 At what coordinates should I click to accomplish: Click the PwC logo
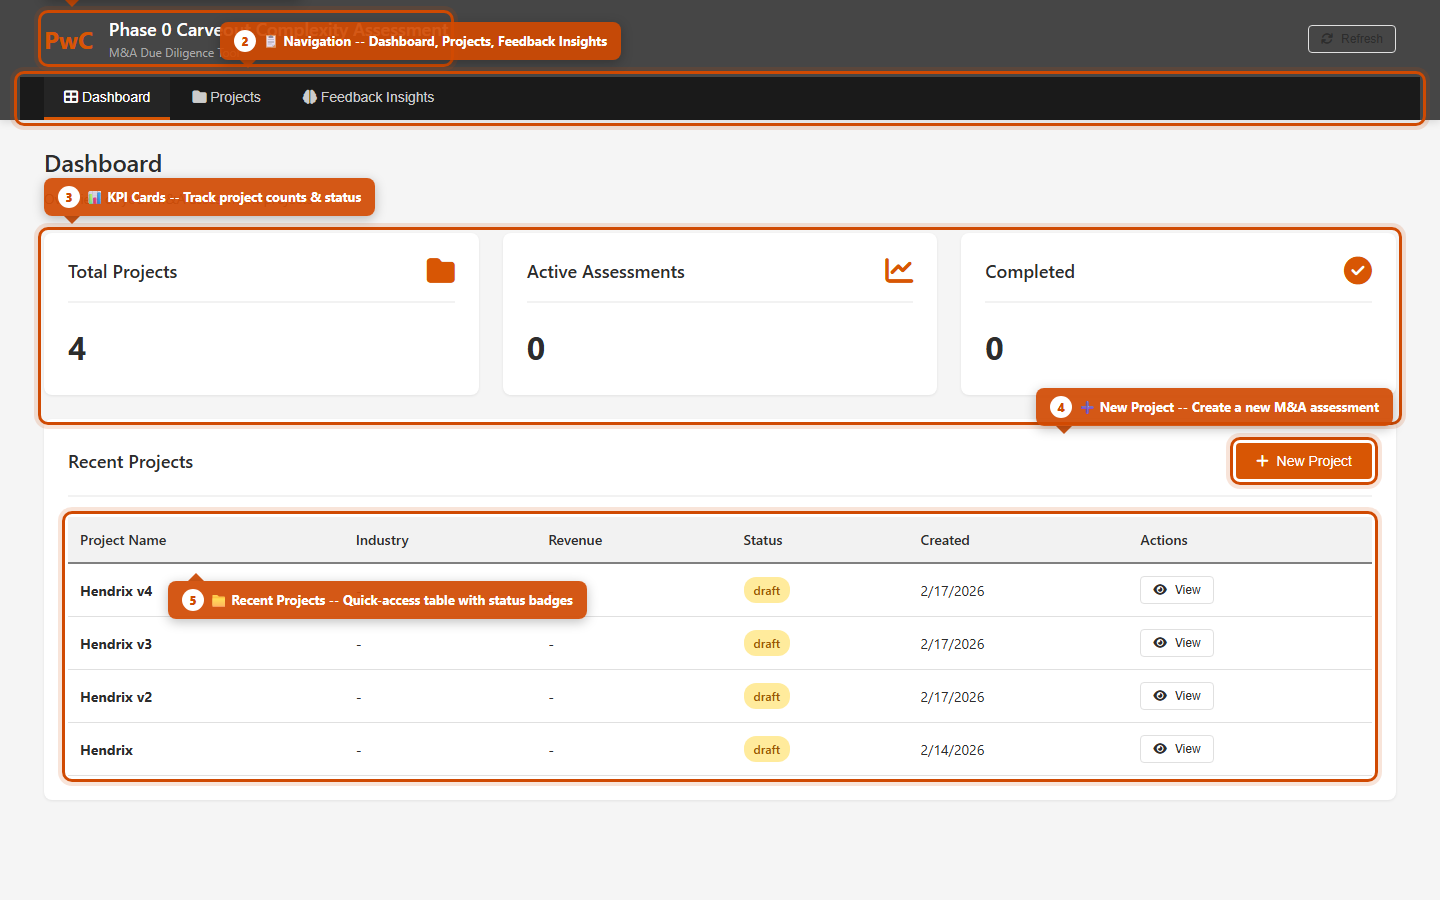tap(68, 40)
